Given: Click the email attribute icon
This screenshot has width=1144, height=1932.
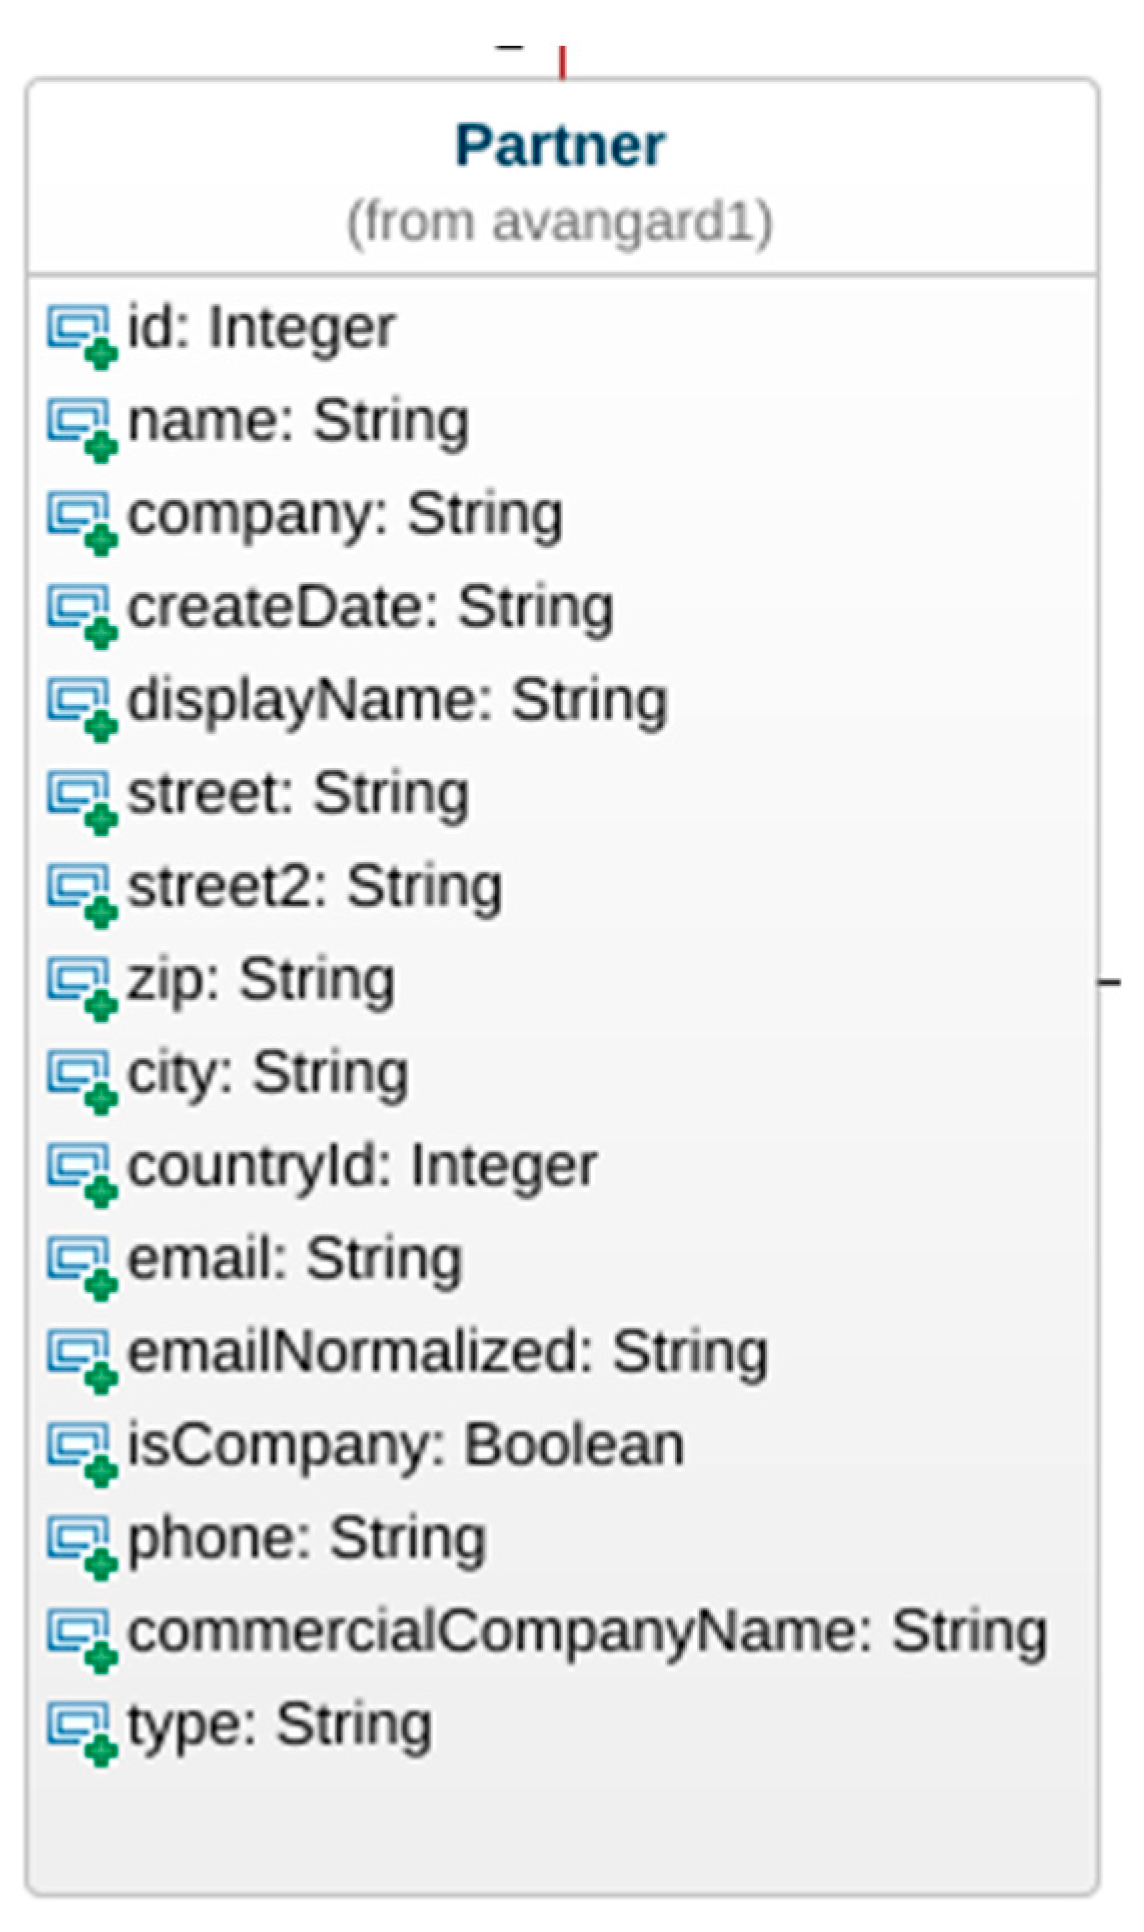Looking at the screenshot, I should click(x=81, y=1265).
